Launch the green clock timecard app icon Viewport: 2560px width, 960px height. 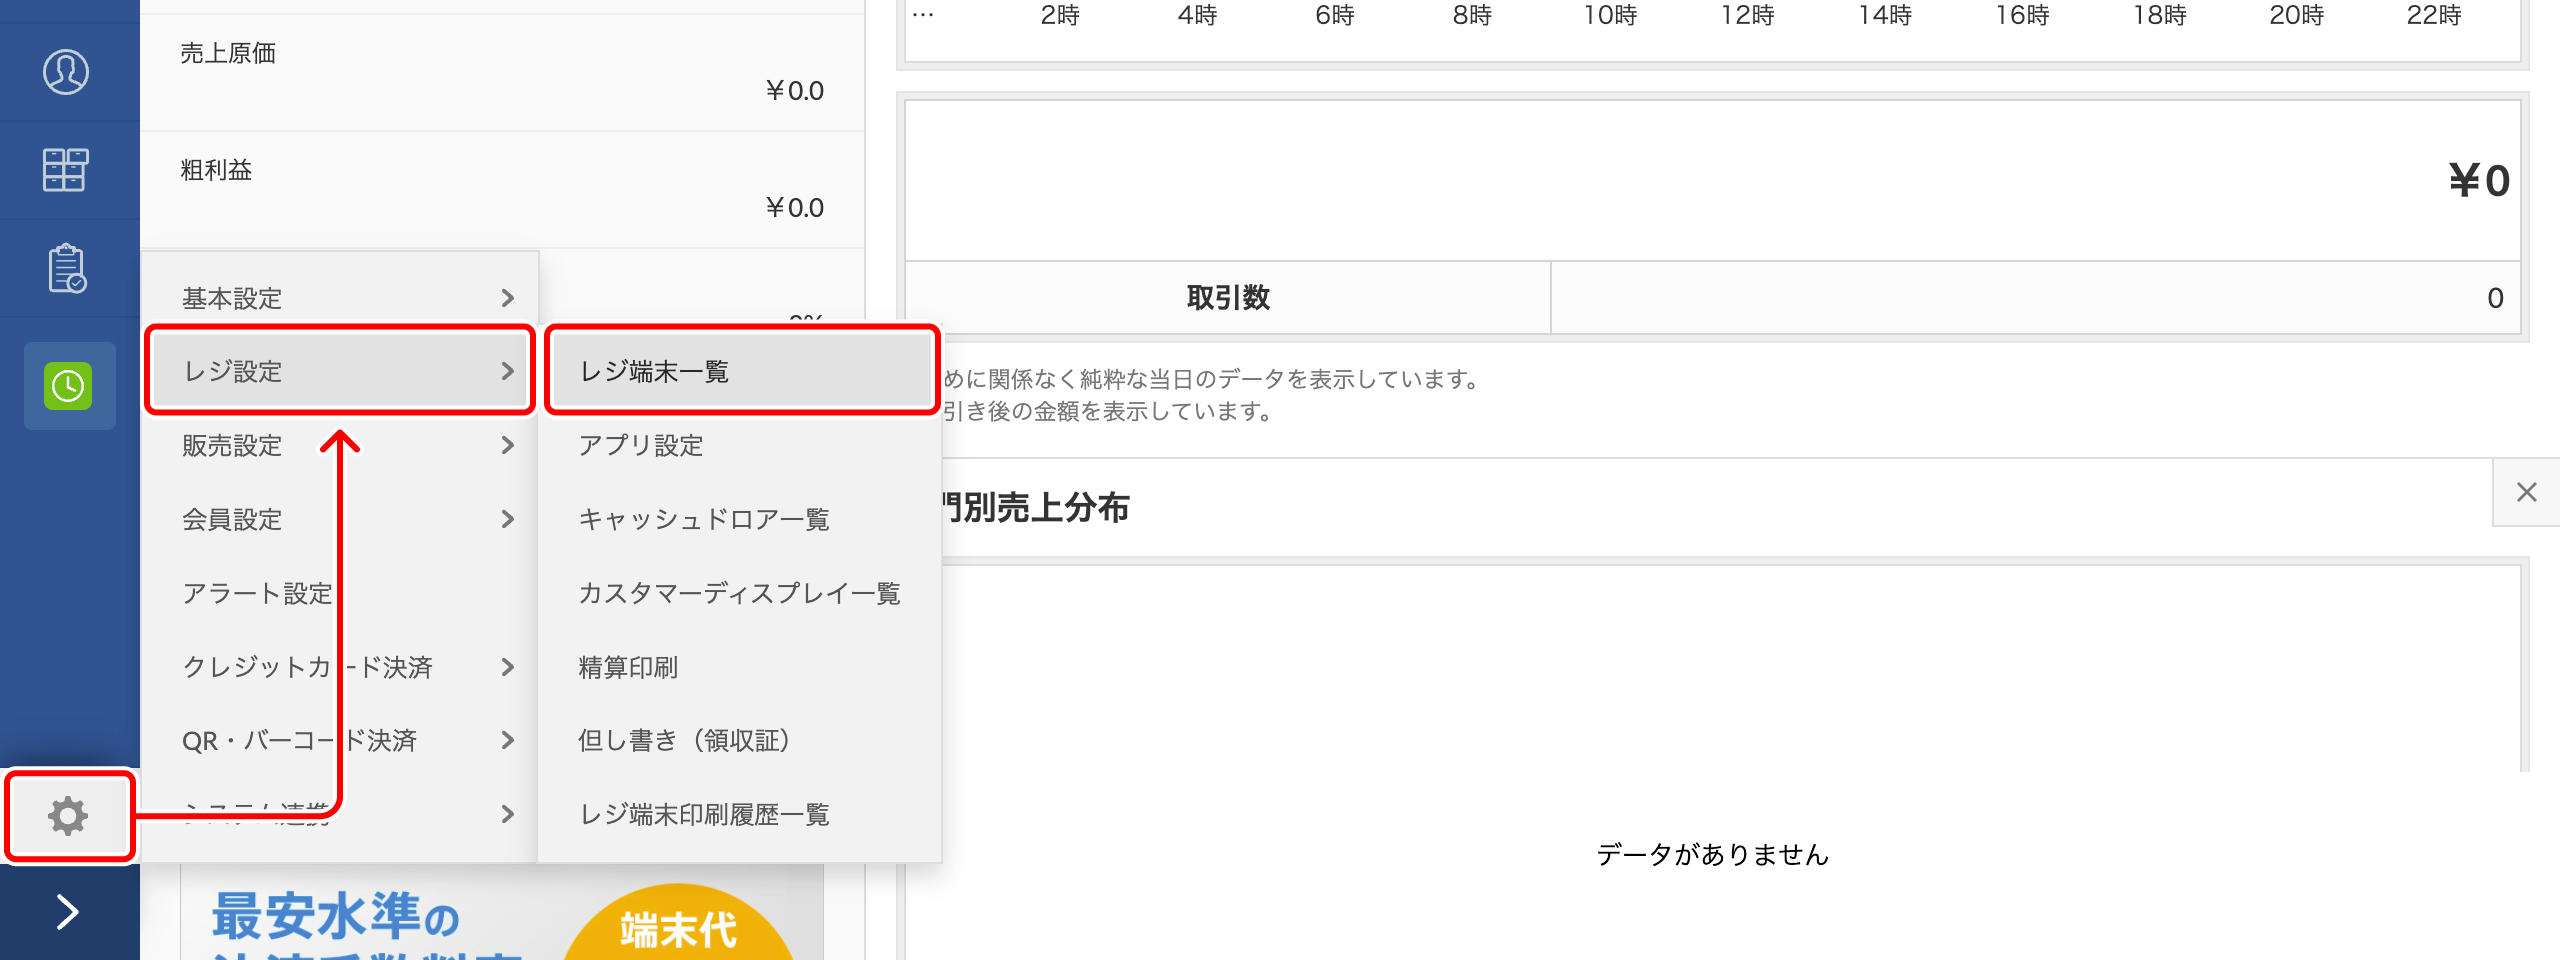(66, 386)
